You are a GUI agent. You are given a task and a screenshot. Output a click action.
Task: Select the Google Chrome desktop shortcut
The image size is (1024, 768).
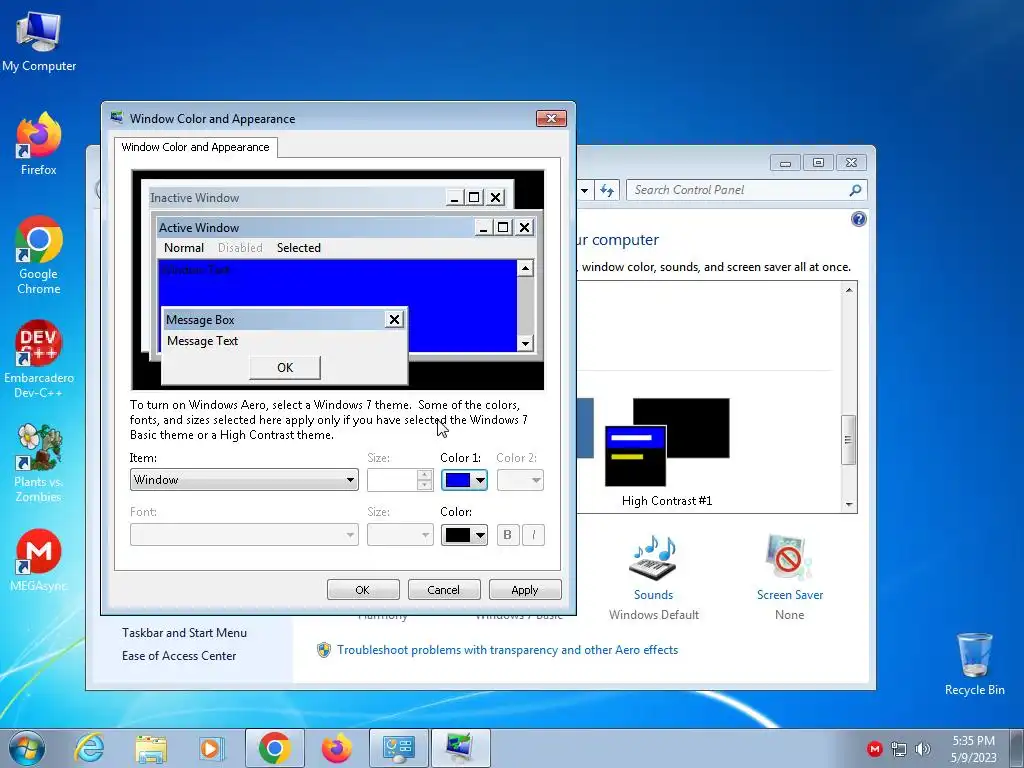(x=39, y=255)
